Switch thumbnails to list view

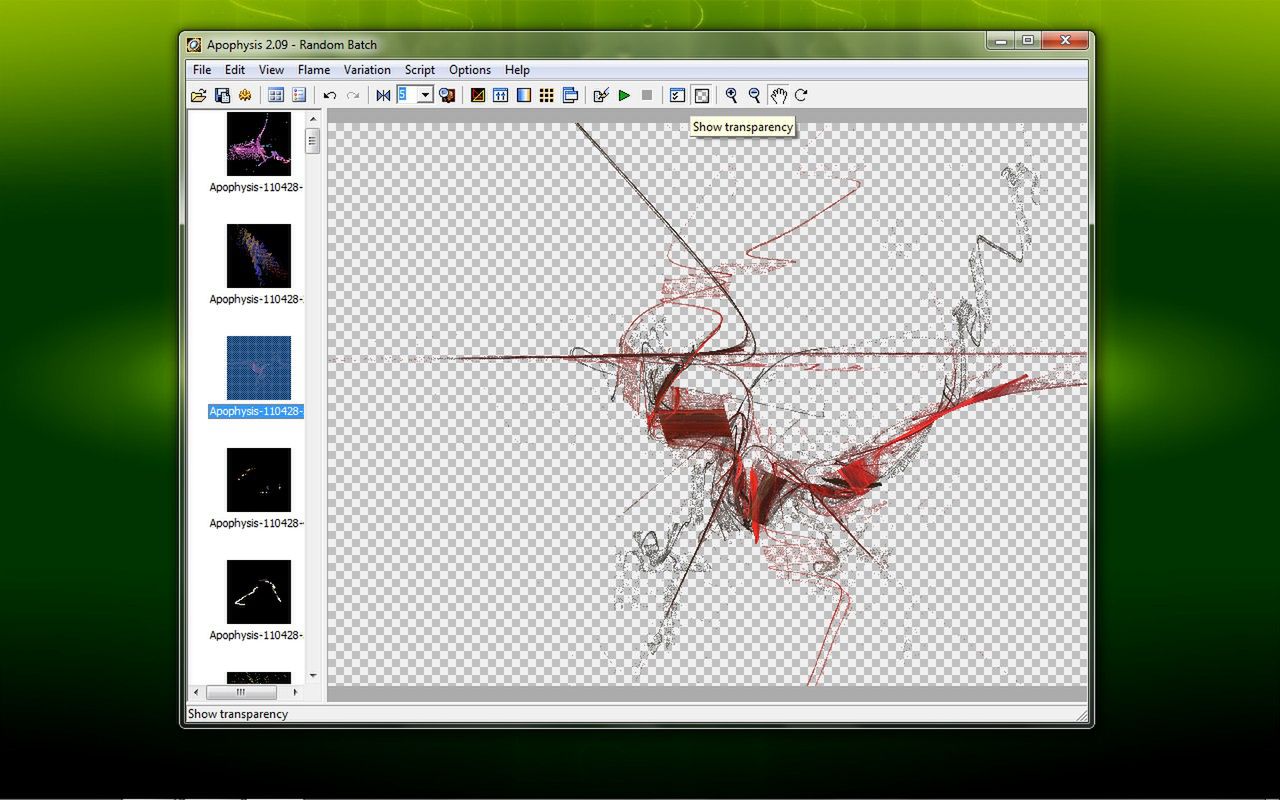(x=298, y=95)
